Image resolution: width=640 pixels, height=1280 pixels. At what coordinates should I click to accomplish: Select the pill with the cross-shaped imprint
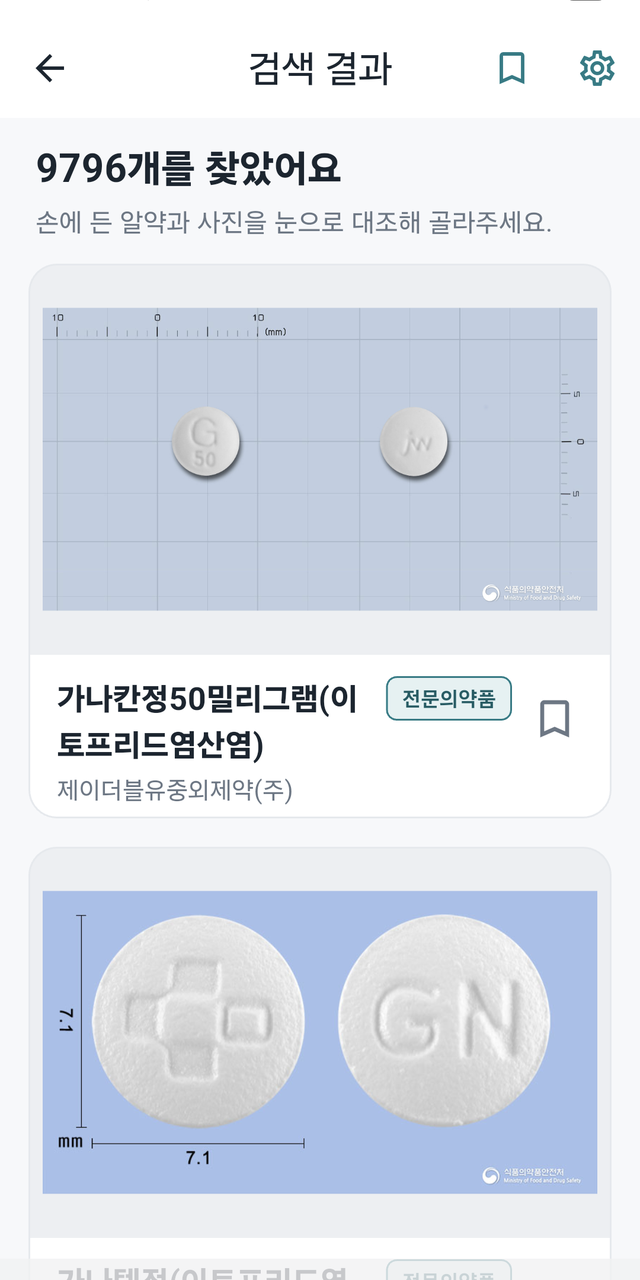tap(197, 1020)
